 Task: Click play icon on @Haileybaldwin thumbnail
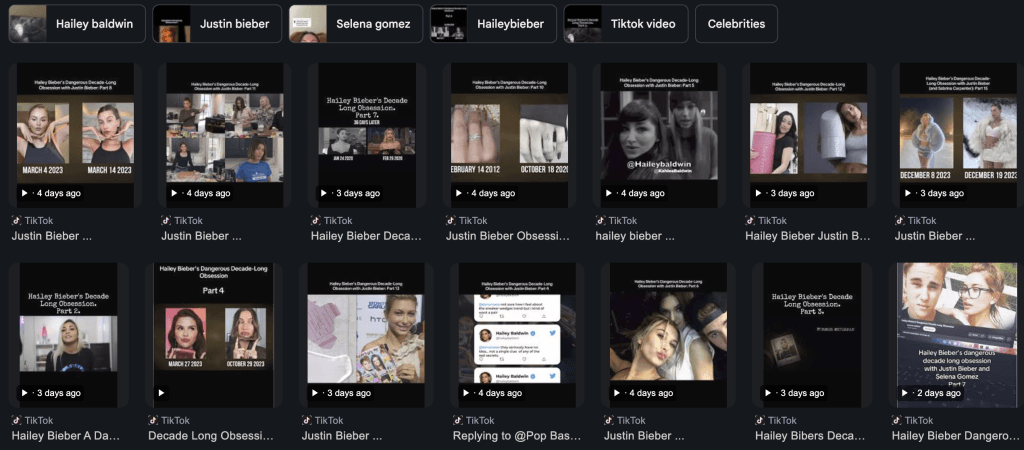[609, 193]
